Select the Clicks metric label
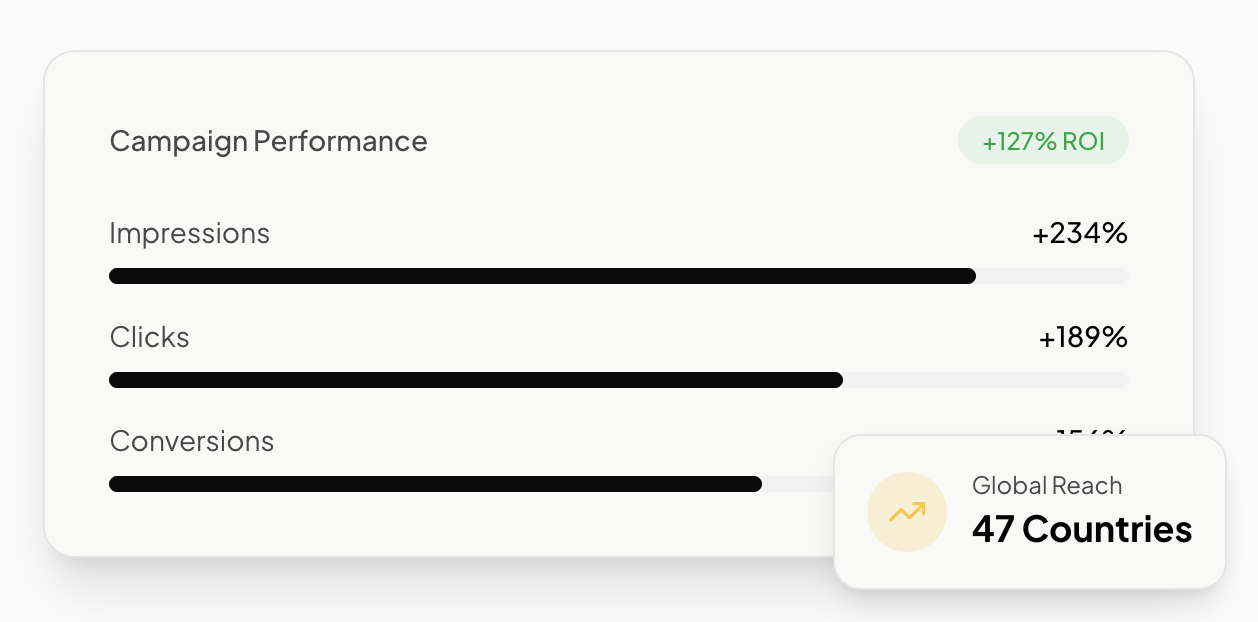1258x622 pixels. pos(149,337)
